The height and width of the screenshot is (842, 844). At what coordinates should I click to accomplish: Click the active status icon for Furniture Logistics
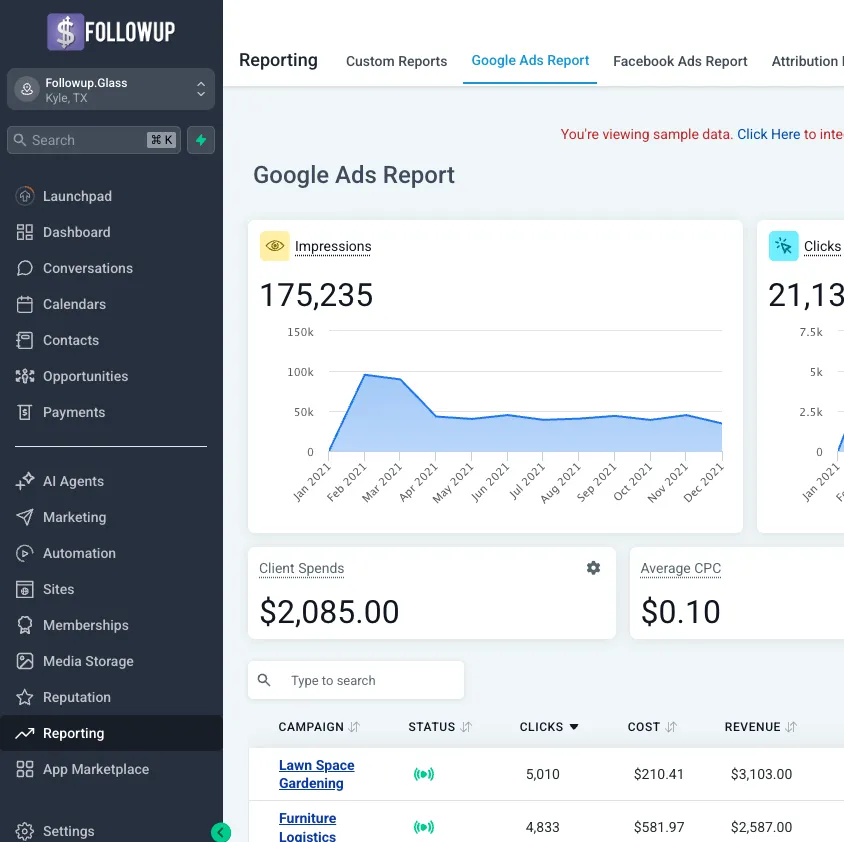424,827
